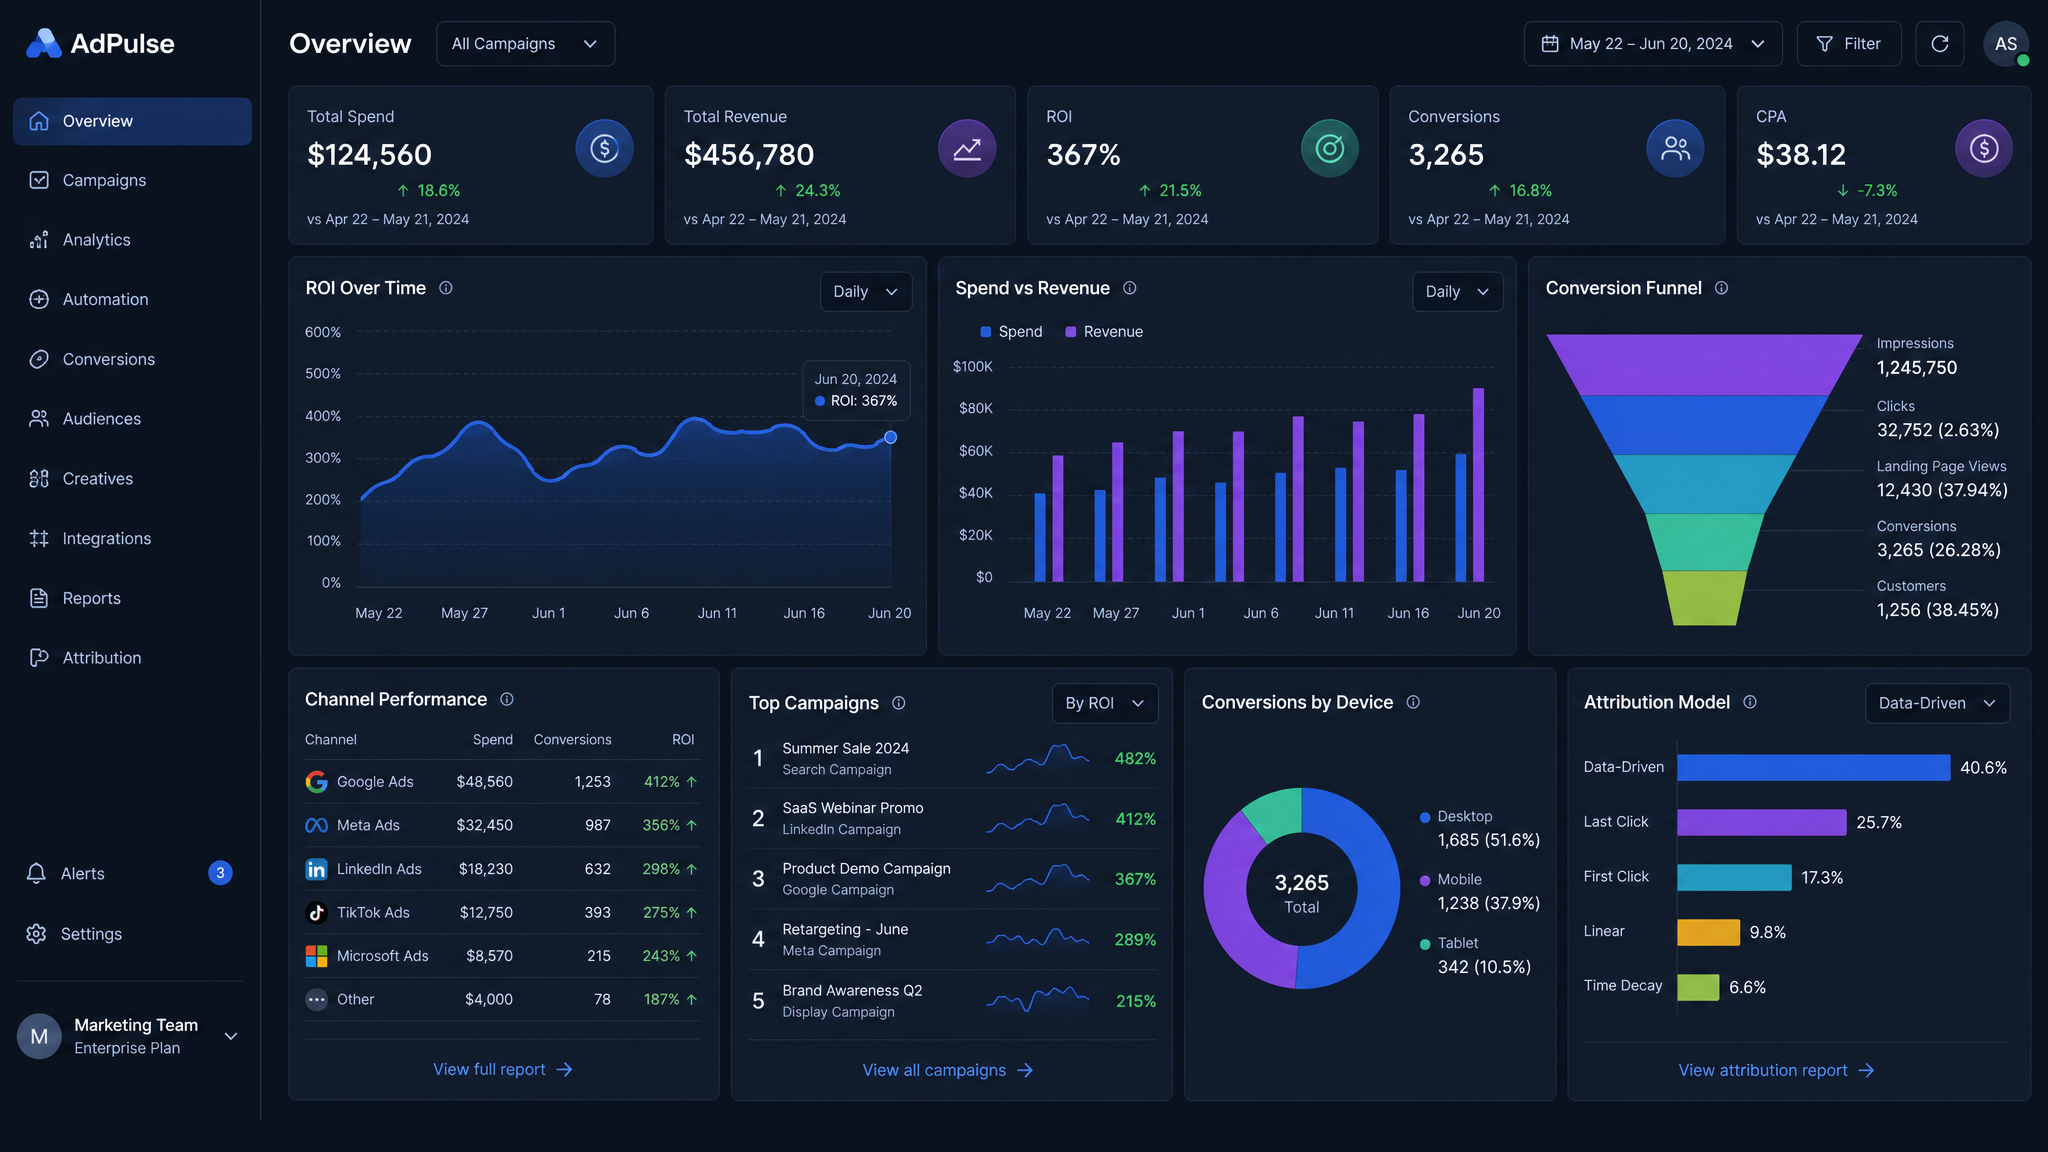The height and width of the screenshot is (1152, 2048).
Task: Click View attribution report link
Action: (x=1776, y=1070)
